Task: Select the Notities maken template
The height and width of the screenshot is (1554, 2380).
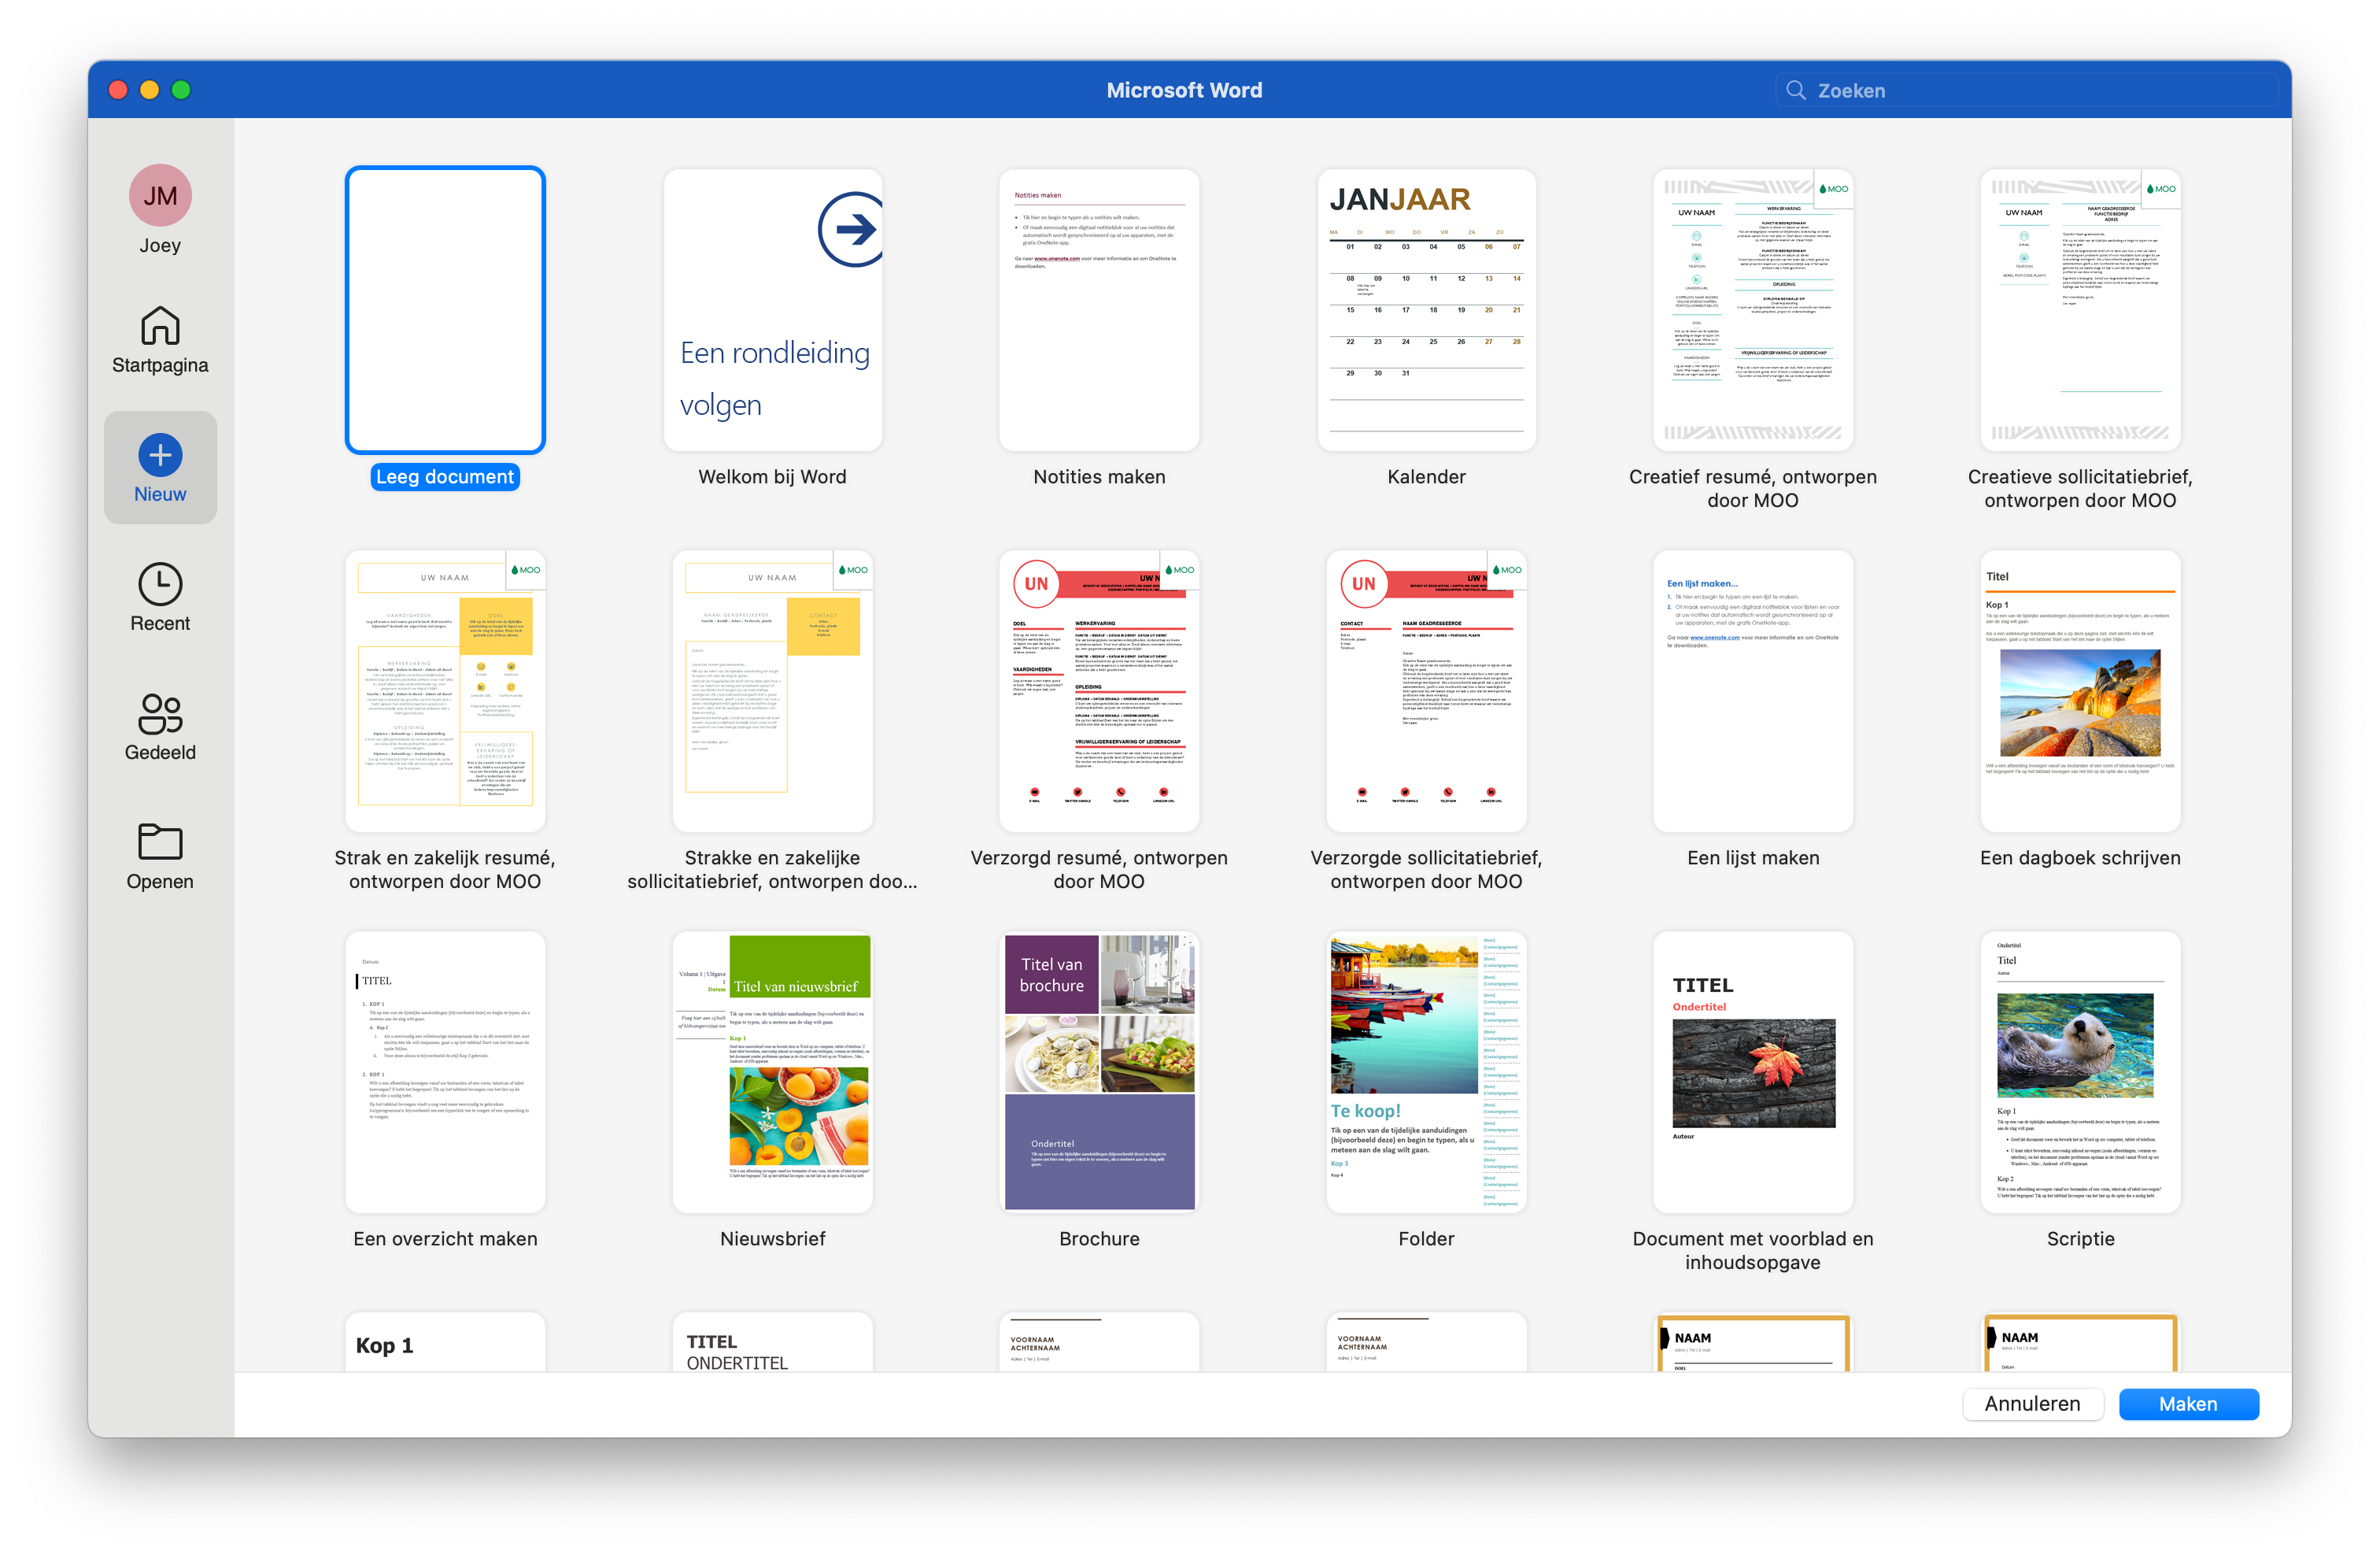Action: pos(1099,310)
